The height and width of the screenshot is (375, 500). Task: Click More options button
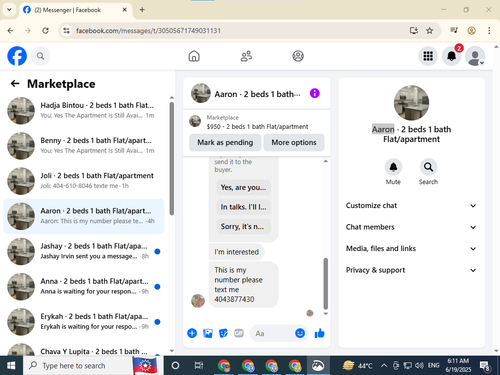click(x=294, y=142)
